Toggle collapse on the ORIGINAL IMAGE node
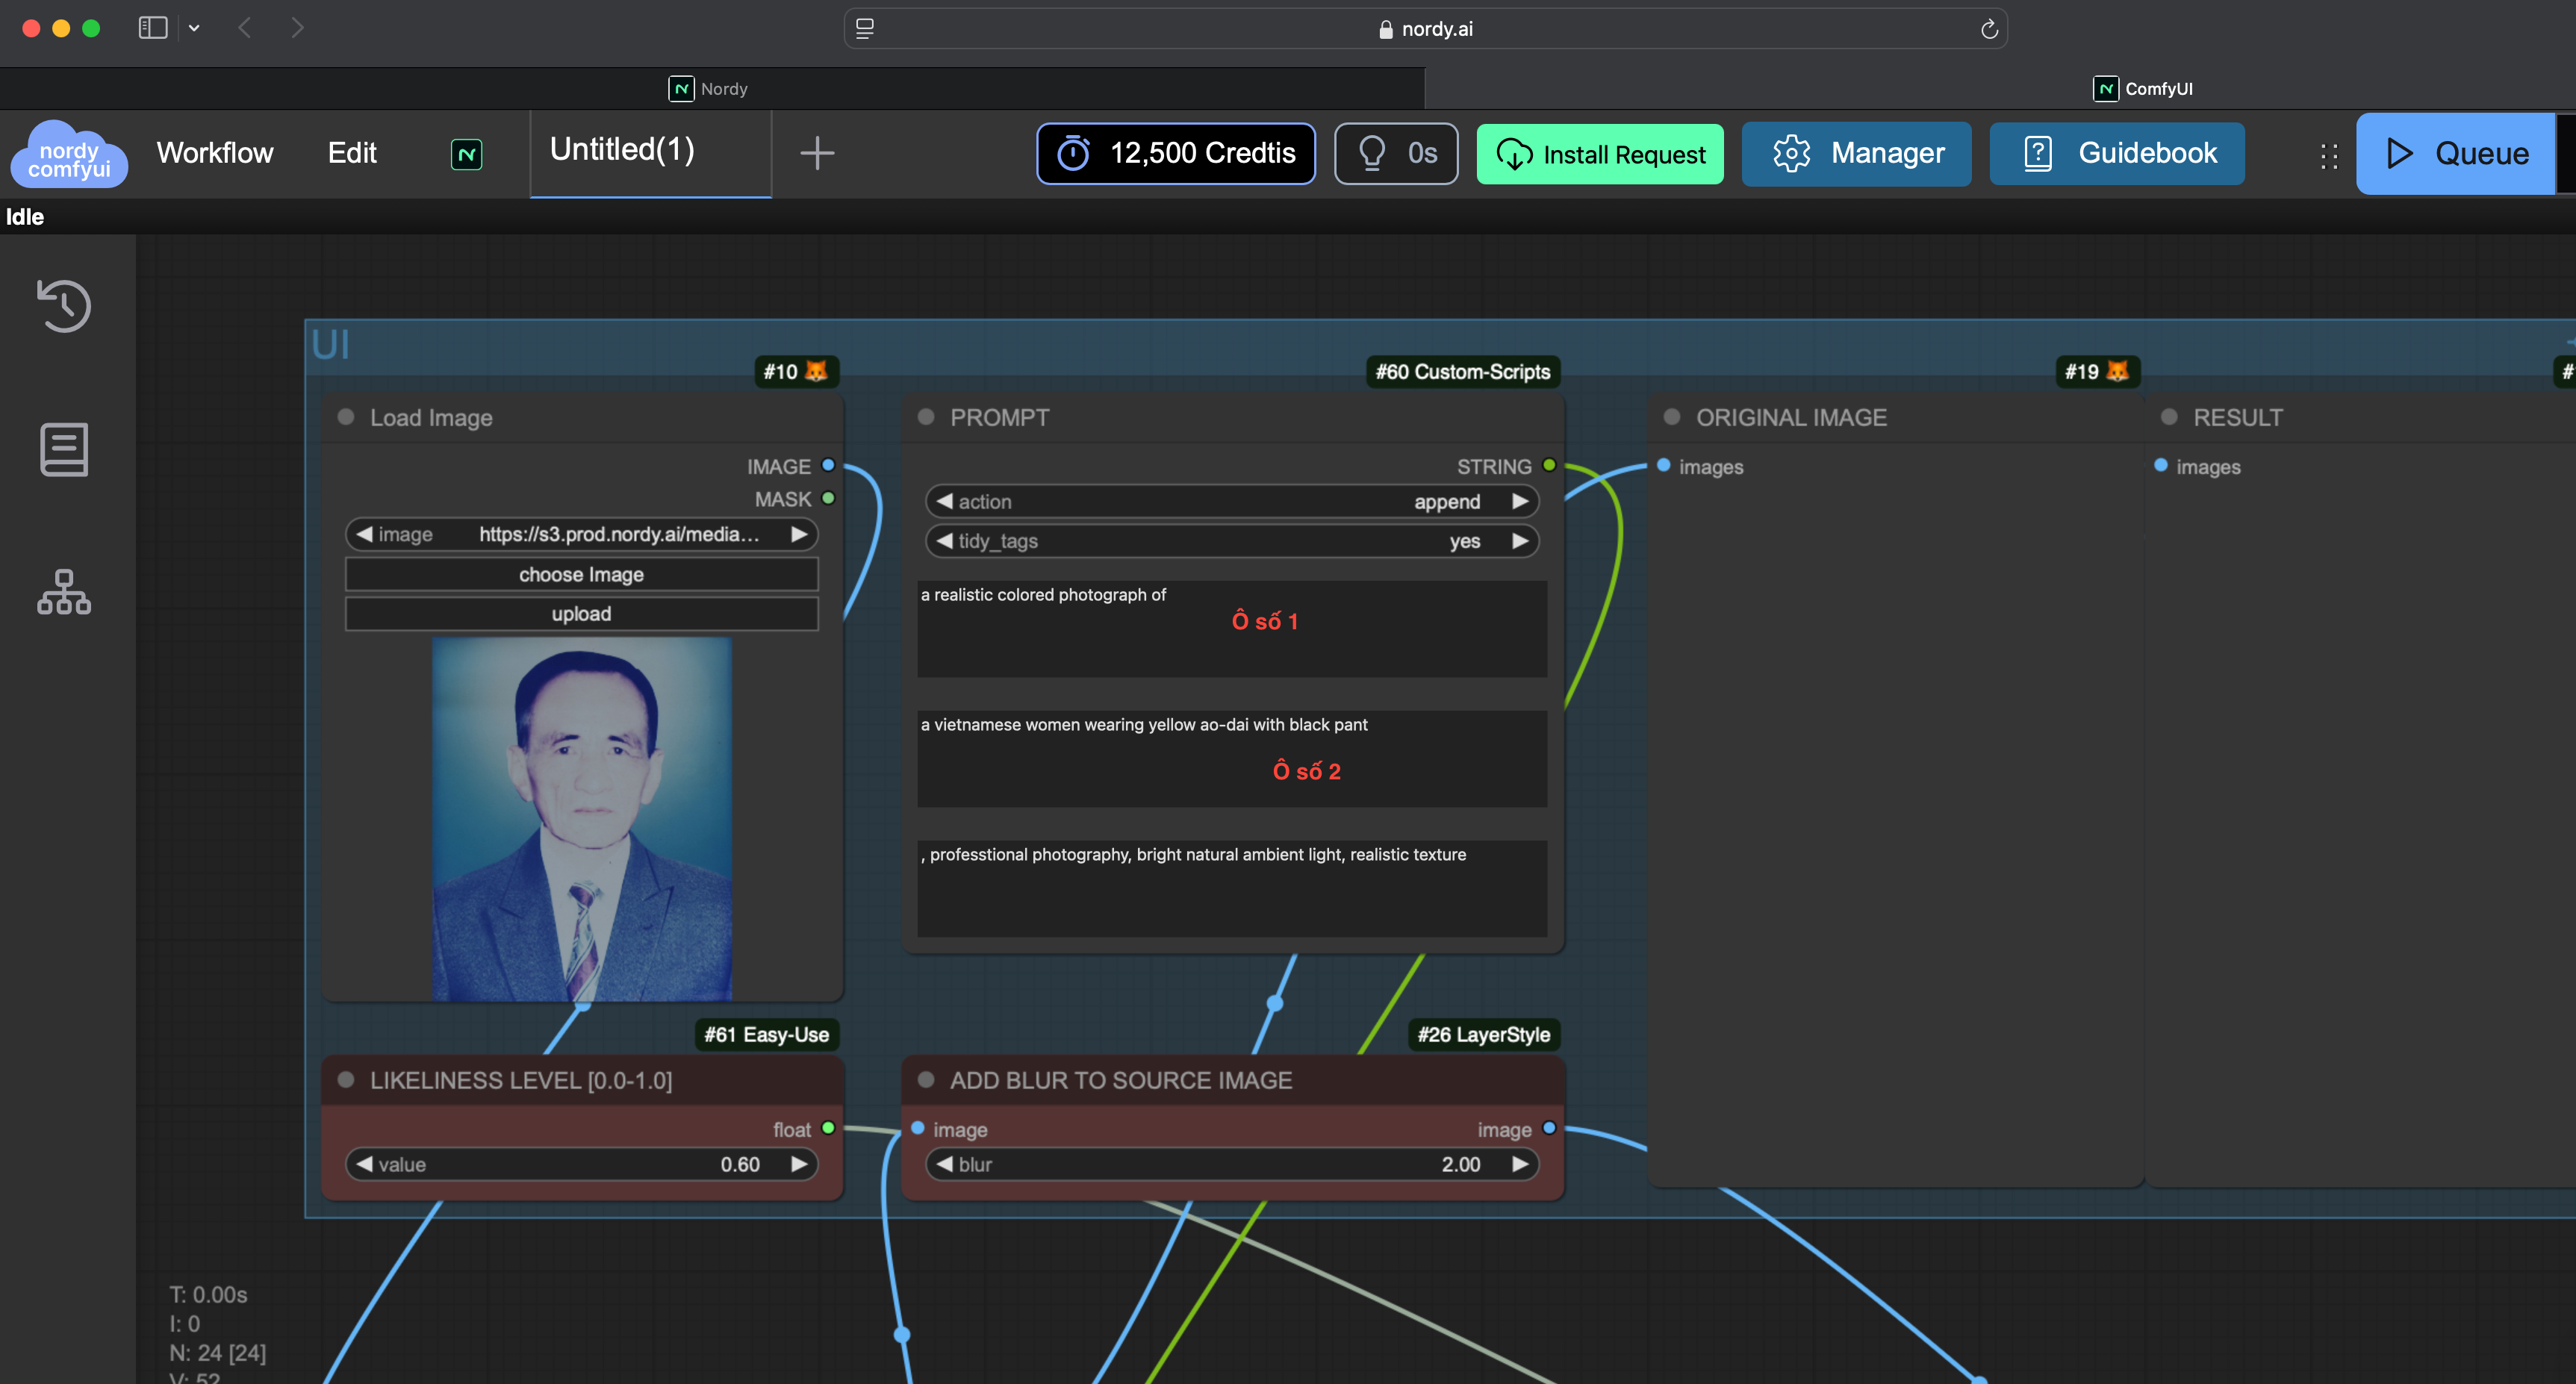 click(x=1672, y=417)
